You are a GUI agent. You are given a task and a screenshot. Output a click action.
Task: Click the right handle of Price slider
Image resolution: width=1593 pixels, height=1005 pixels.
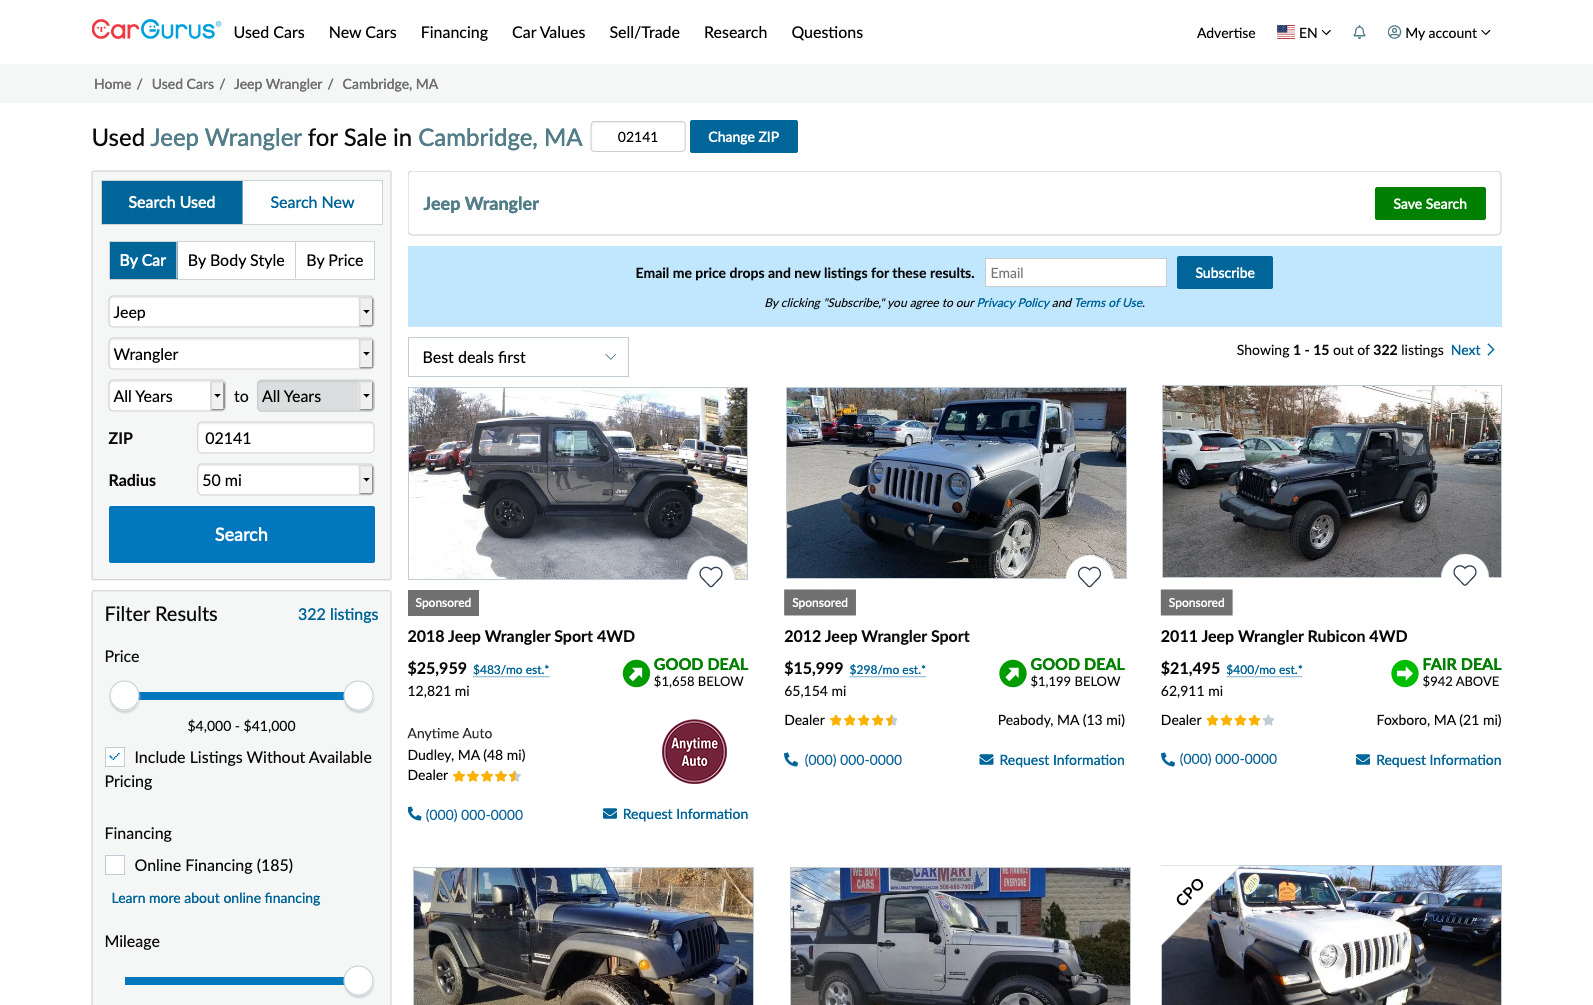point(358,696)
